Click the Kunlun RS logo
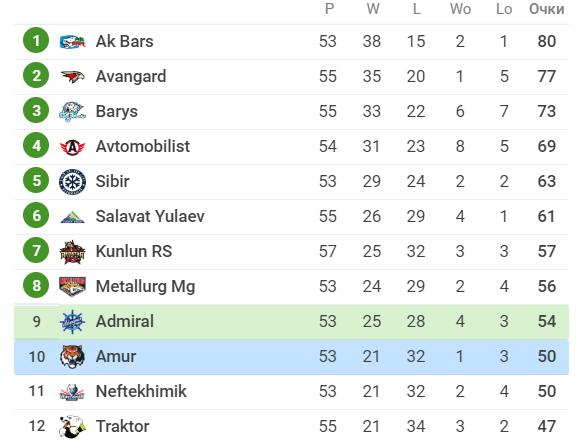Image resolution: width=582 pixels, height=444 pixels. click(72, 252)
